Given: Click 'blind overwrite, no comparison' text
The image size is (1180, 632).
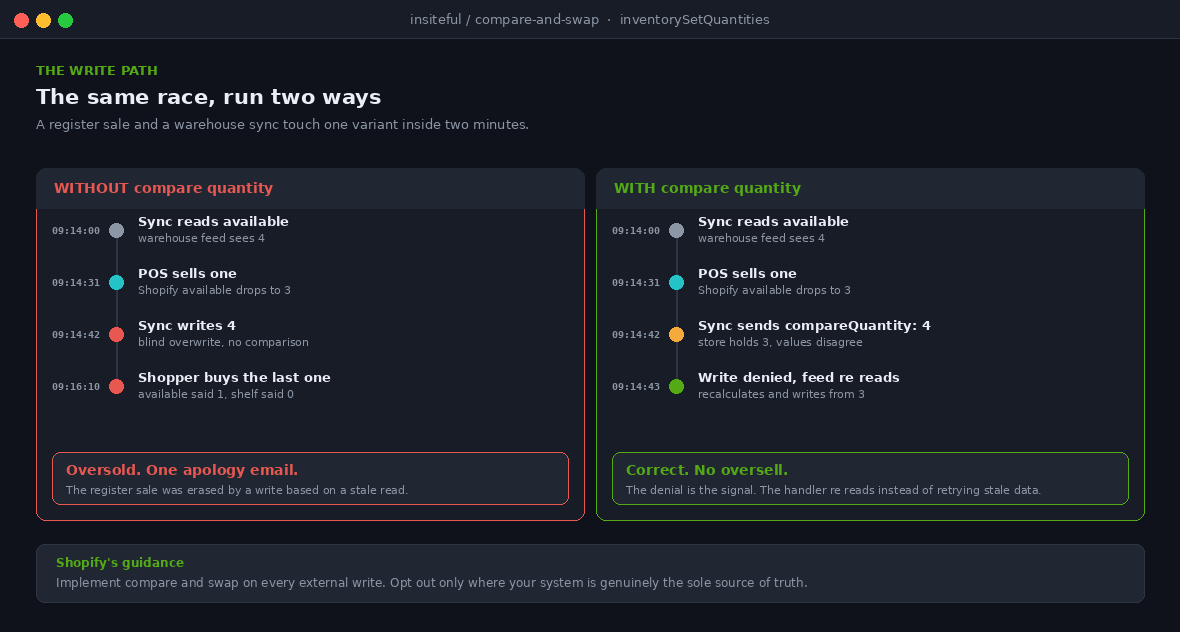Looking at the screenshot, I should coord(223,342).
